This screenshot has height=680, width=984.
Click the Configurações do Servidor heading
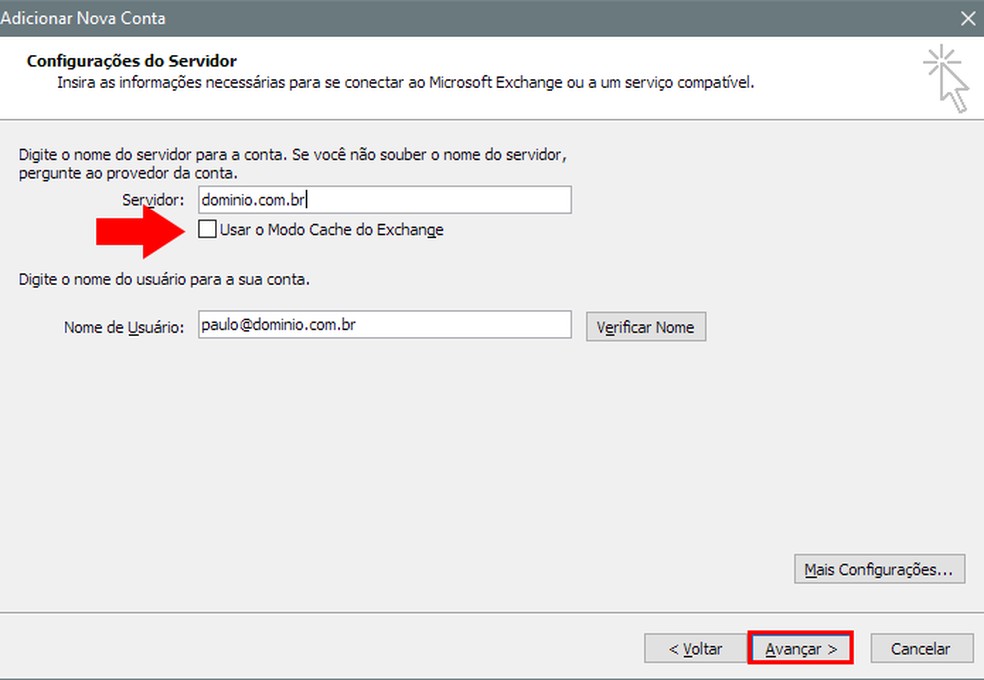coord(131,60)
